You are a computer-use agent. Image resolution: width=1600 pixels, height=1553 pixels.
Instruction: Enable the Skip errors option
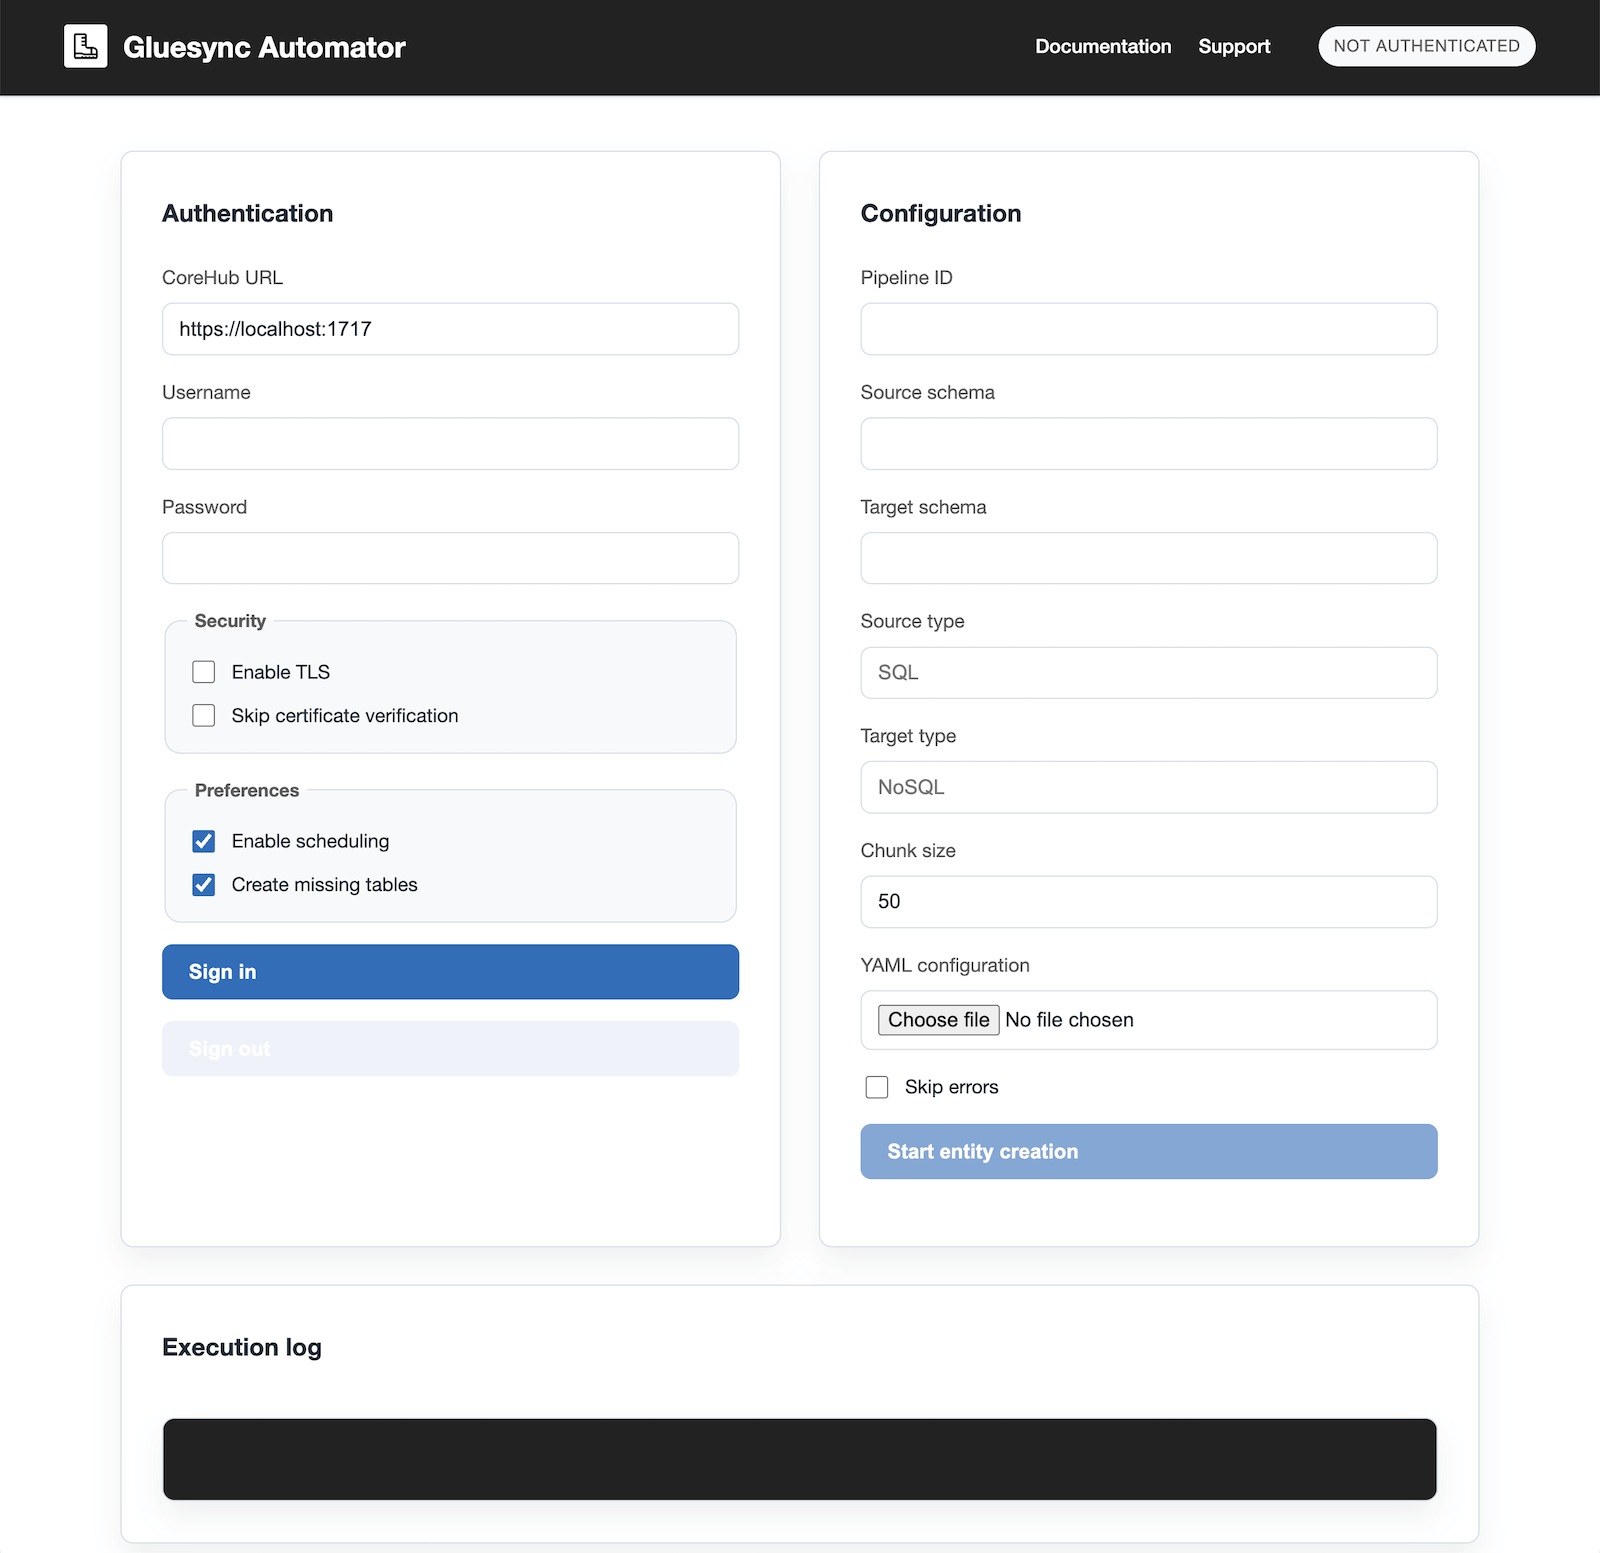(877, 1087)
